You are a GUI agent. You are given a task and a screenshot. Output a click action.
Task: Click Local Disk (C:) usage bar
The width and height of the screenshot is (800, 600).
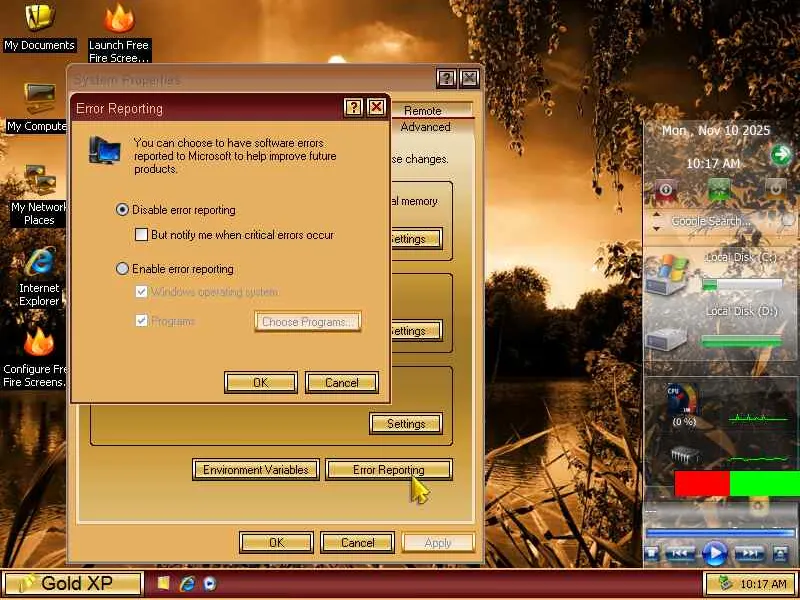742,285
